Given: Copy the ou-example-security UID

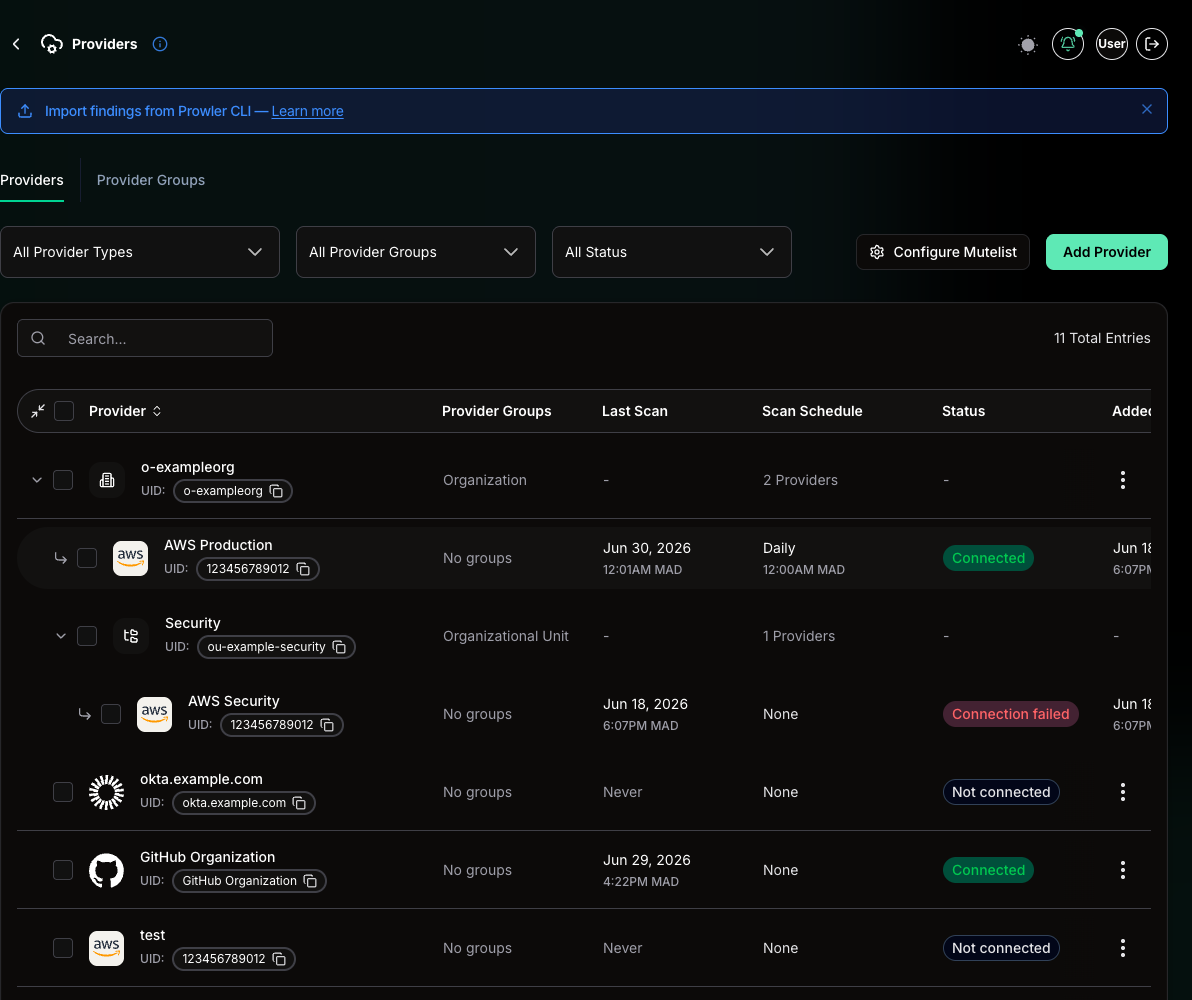Looking at the screenshot, I should 339,647.
